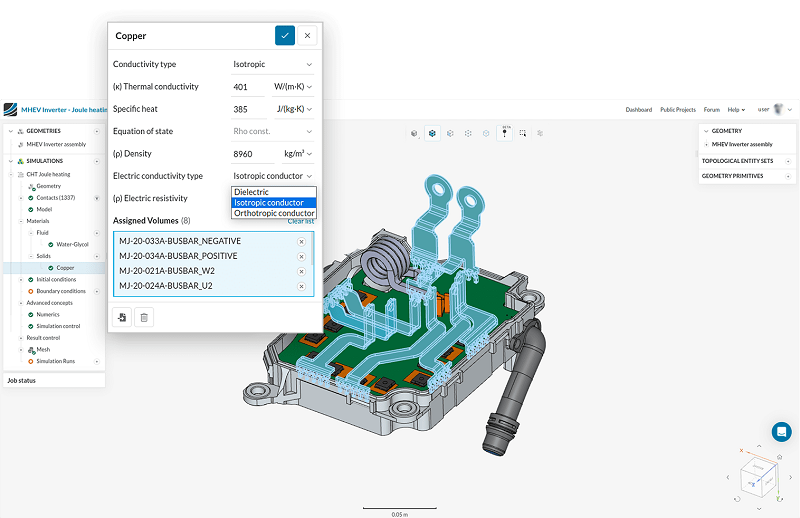Collapse the GEOMETRIES section chevron

tap(11, 131)
